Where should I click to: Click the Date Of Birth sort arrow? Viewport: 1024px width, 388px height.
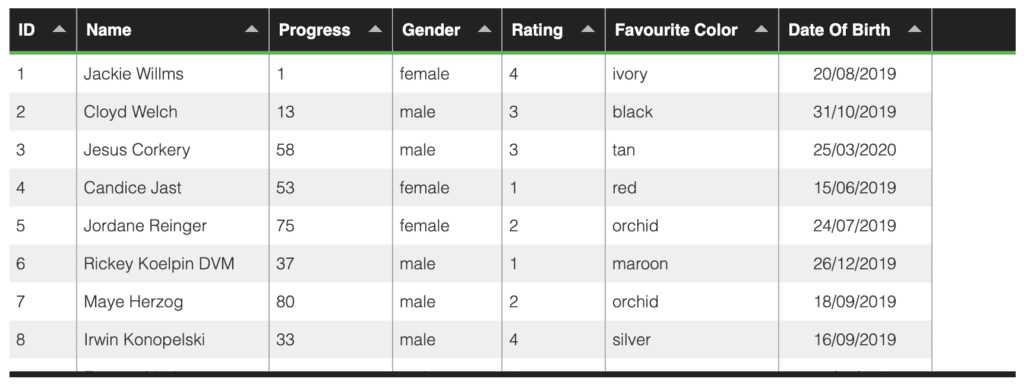(x=914, y=29)
